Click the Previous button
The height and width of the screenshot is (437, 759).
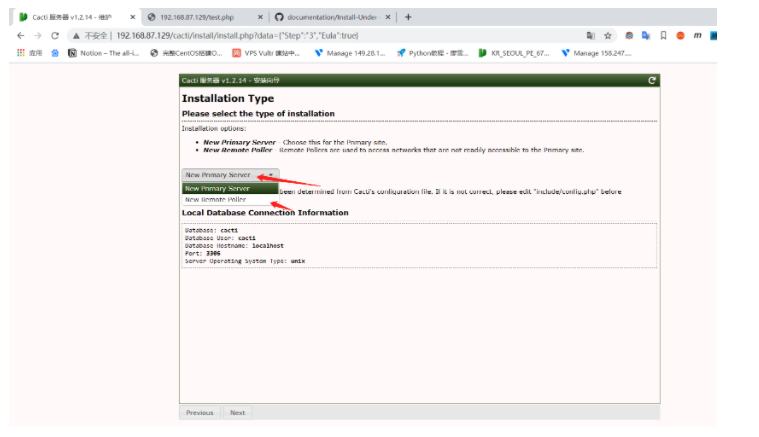(199, 412)
